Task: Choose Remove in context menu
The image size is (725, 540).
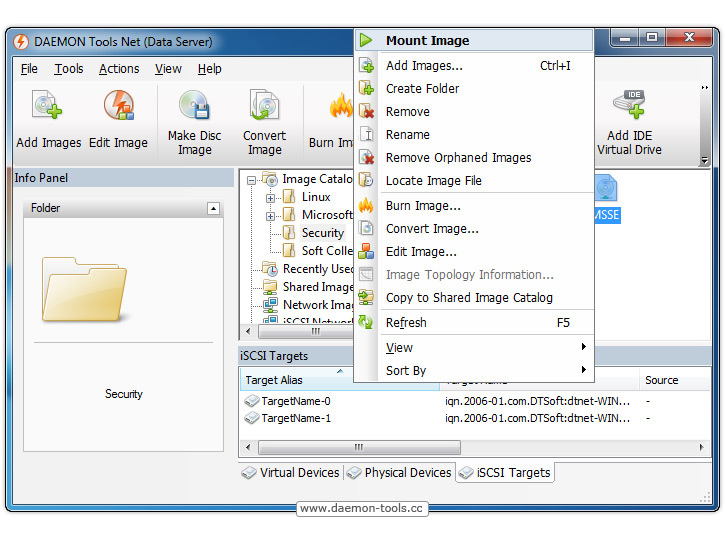Action: tap(474, 111)
